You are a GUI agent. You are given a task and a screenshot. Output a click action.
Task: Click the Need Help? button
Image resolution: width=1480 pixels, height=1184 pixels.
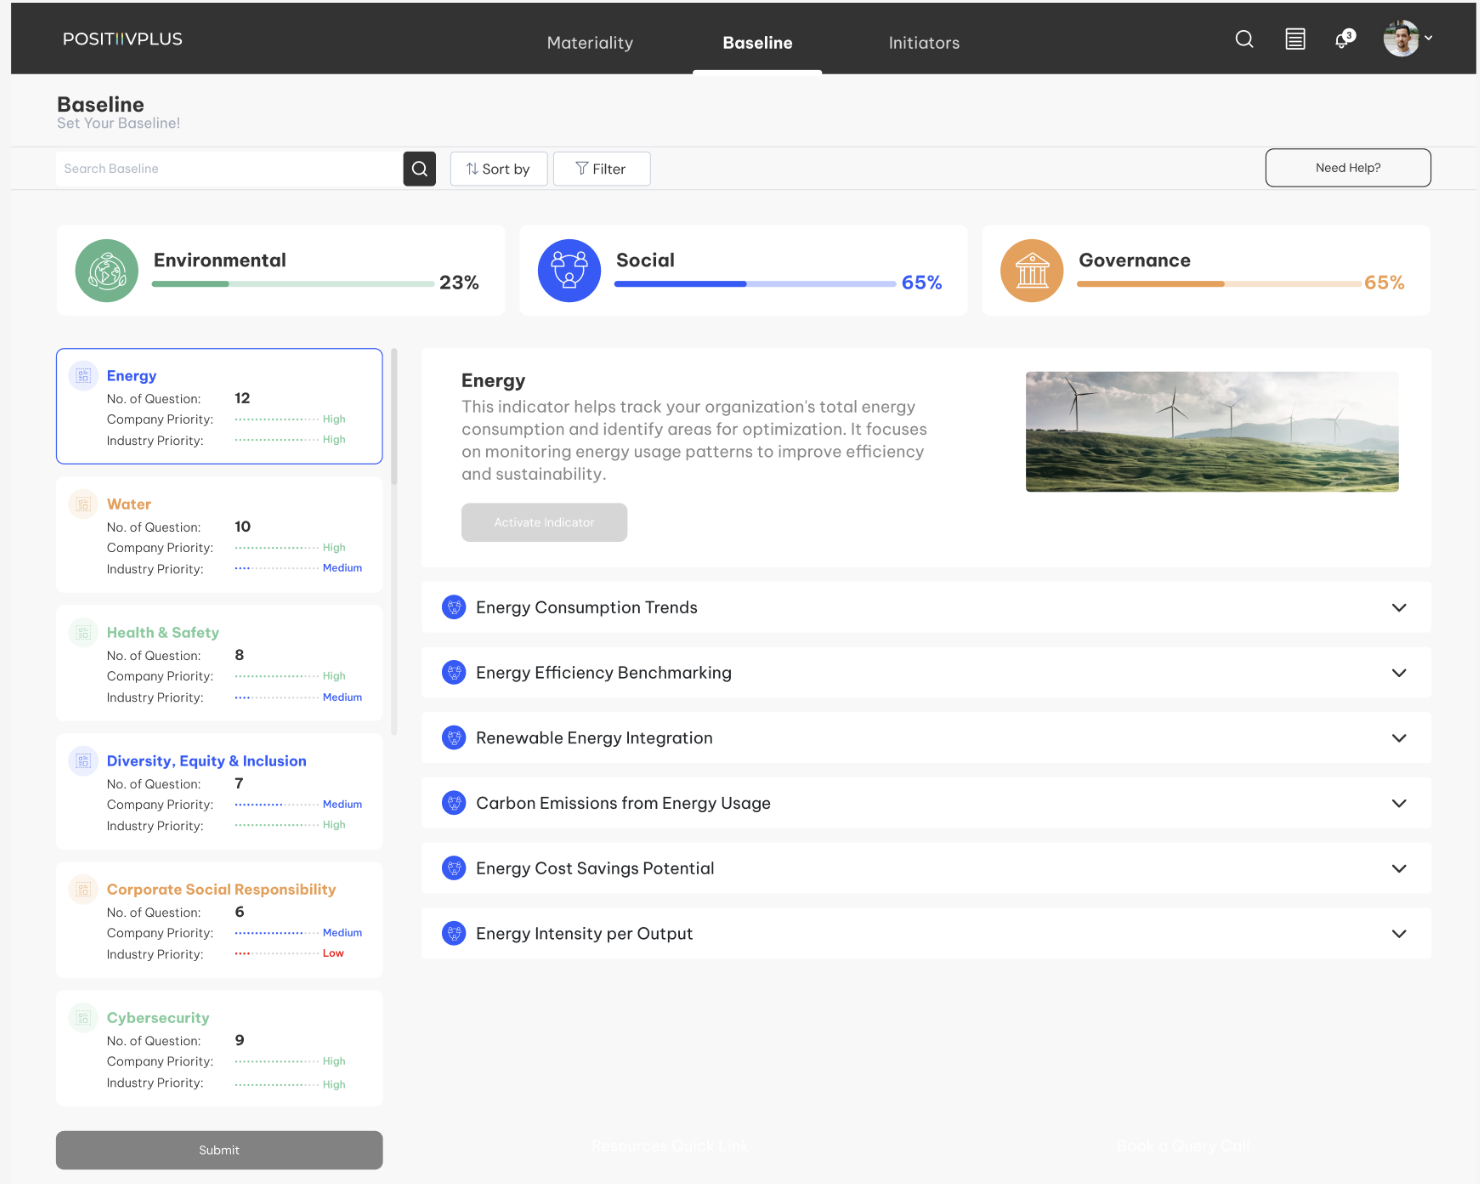(x=1347, y=167)
